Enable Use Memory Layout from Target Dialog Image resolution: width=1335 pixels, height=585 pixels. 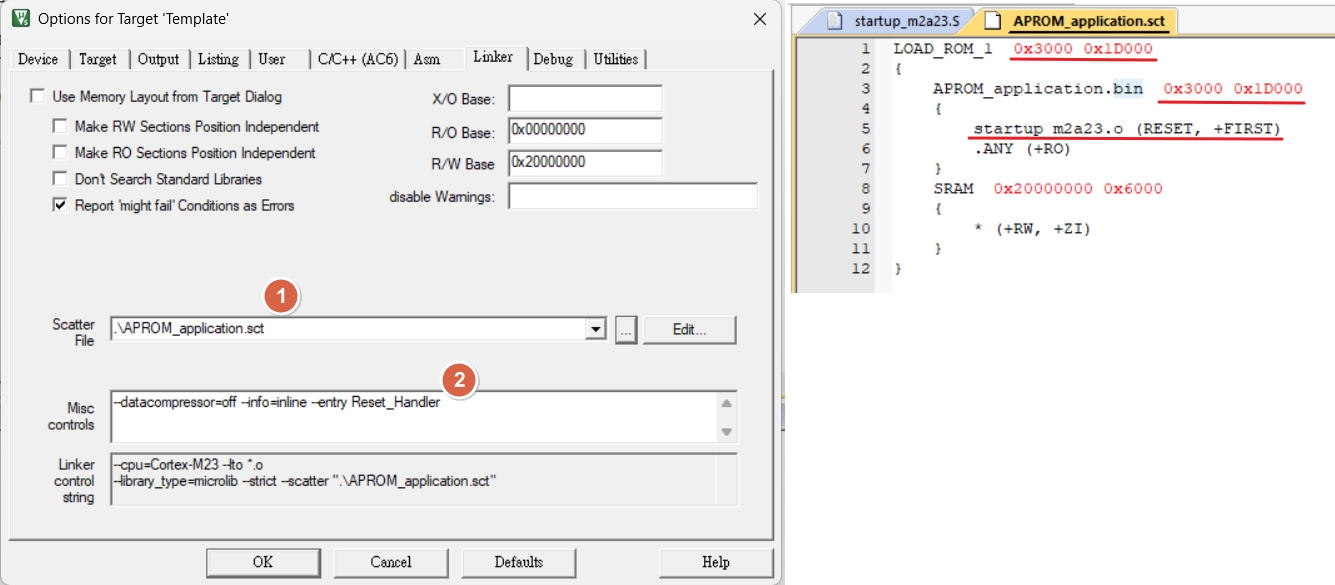point(38,97)
